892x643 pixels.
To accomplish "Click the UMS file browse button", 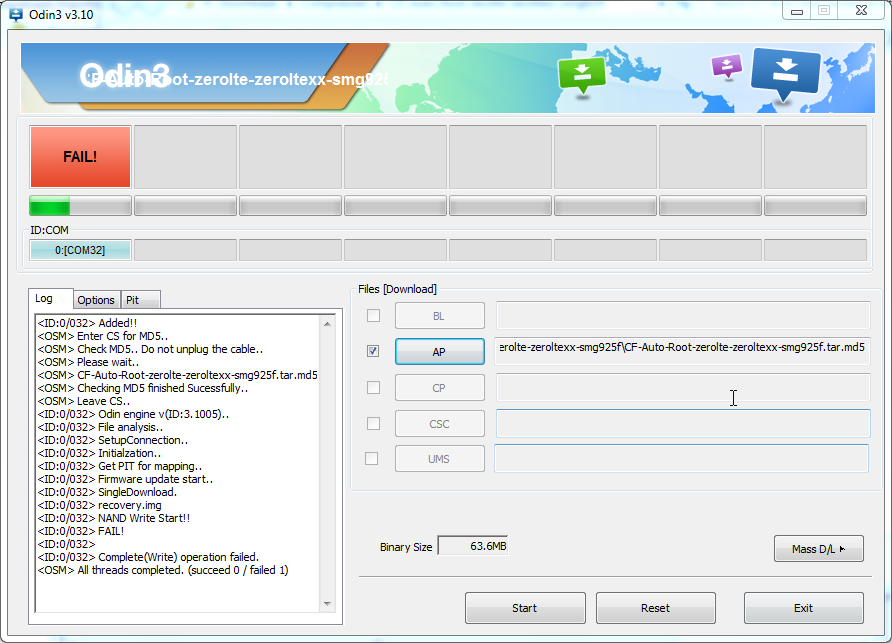I will point(440,459).
